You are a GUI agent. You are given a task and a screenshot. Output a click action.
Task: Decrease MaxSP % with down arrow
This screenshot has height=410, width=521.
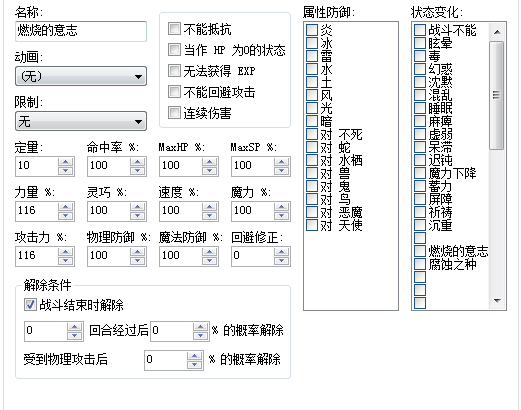tap(281, 170)
